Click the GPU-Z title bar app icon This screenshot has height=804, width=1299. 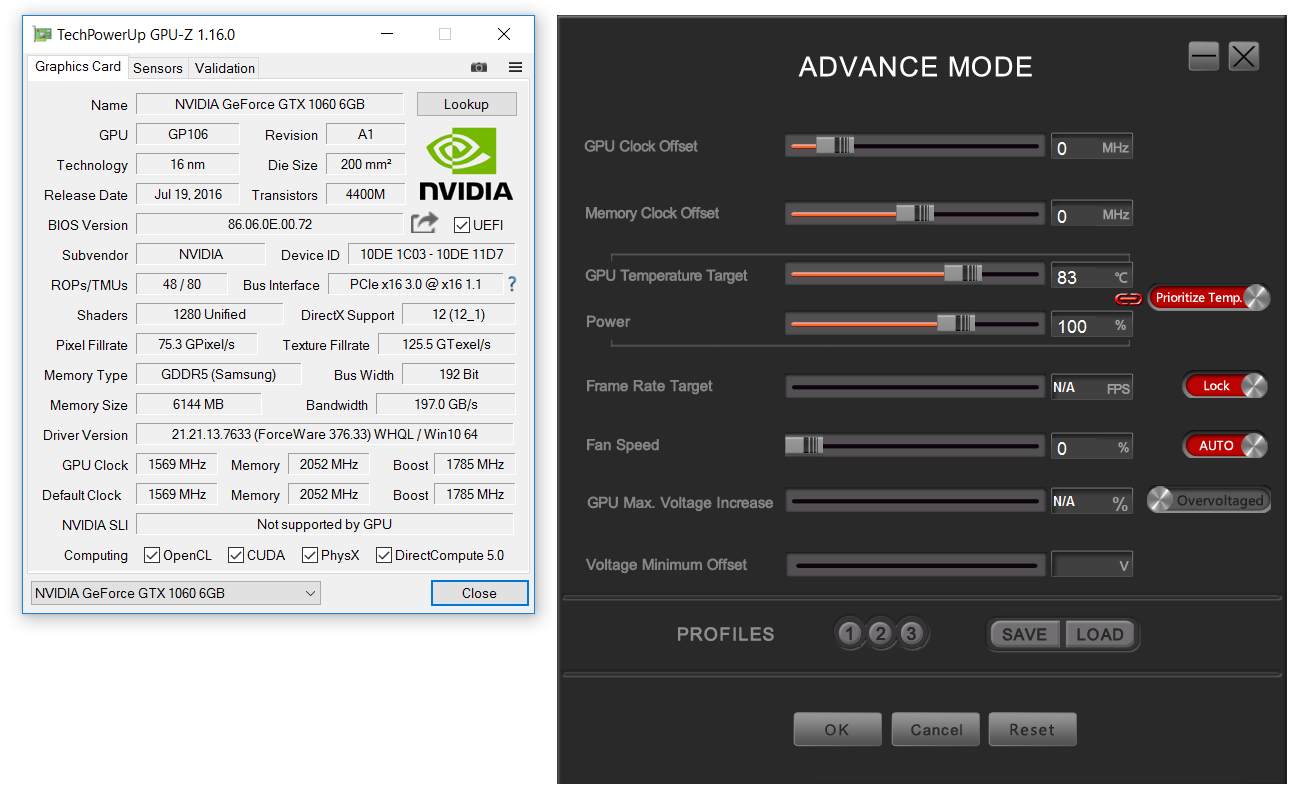[42, 34]
